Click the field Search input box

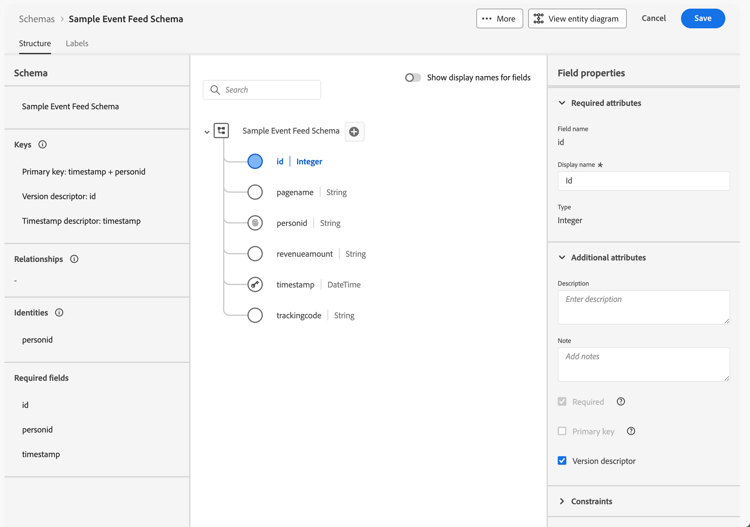[262, 90]
